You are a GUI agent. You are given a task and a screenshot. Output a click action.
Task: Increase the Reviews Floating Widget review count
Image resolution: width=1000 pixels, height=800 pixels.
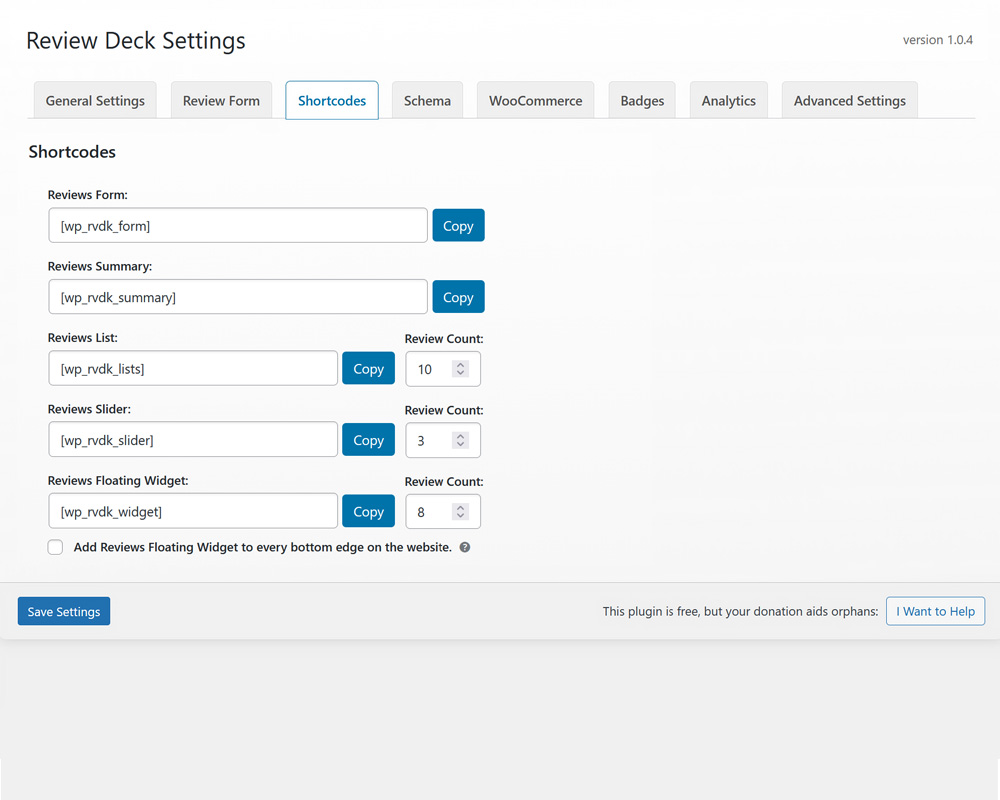click(460, 507)
